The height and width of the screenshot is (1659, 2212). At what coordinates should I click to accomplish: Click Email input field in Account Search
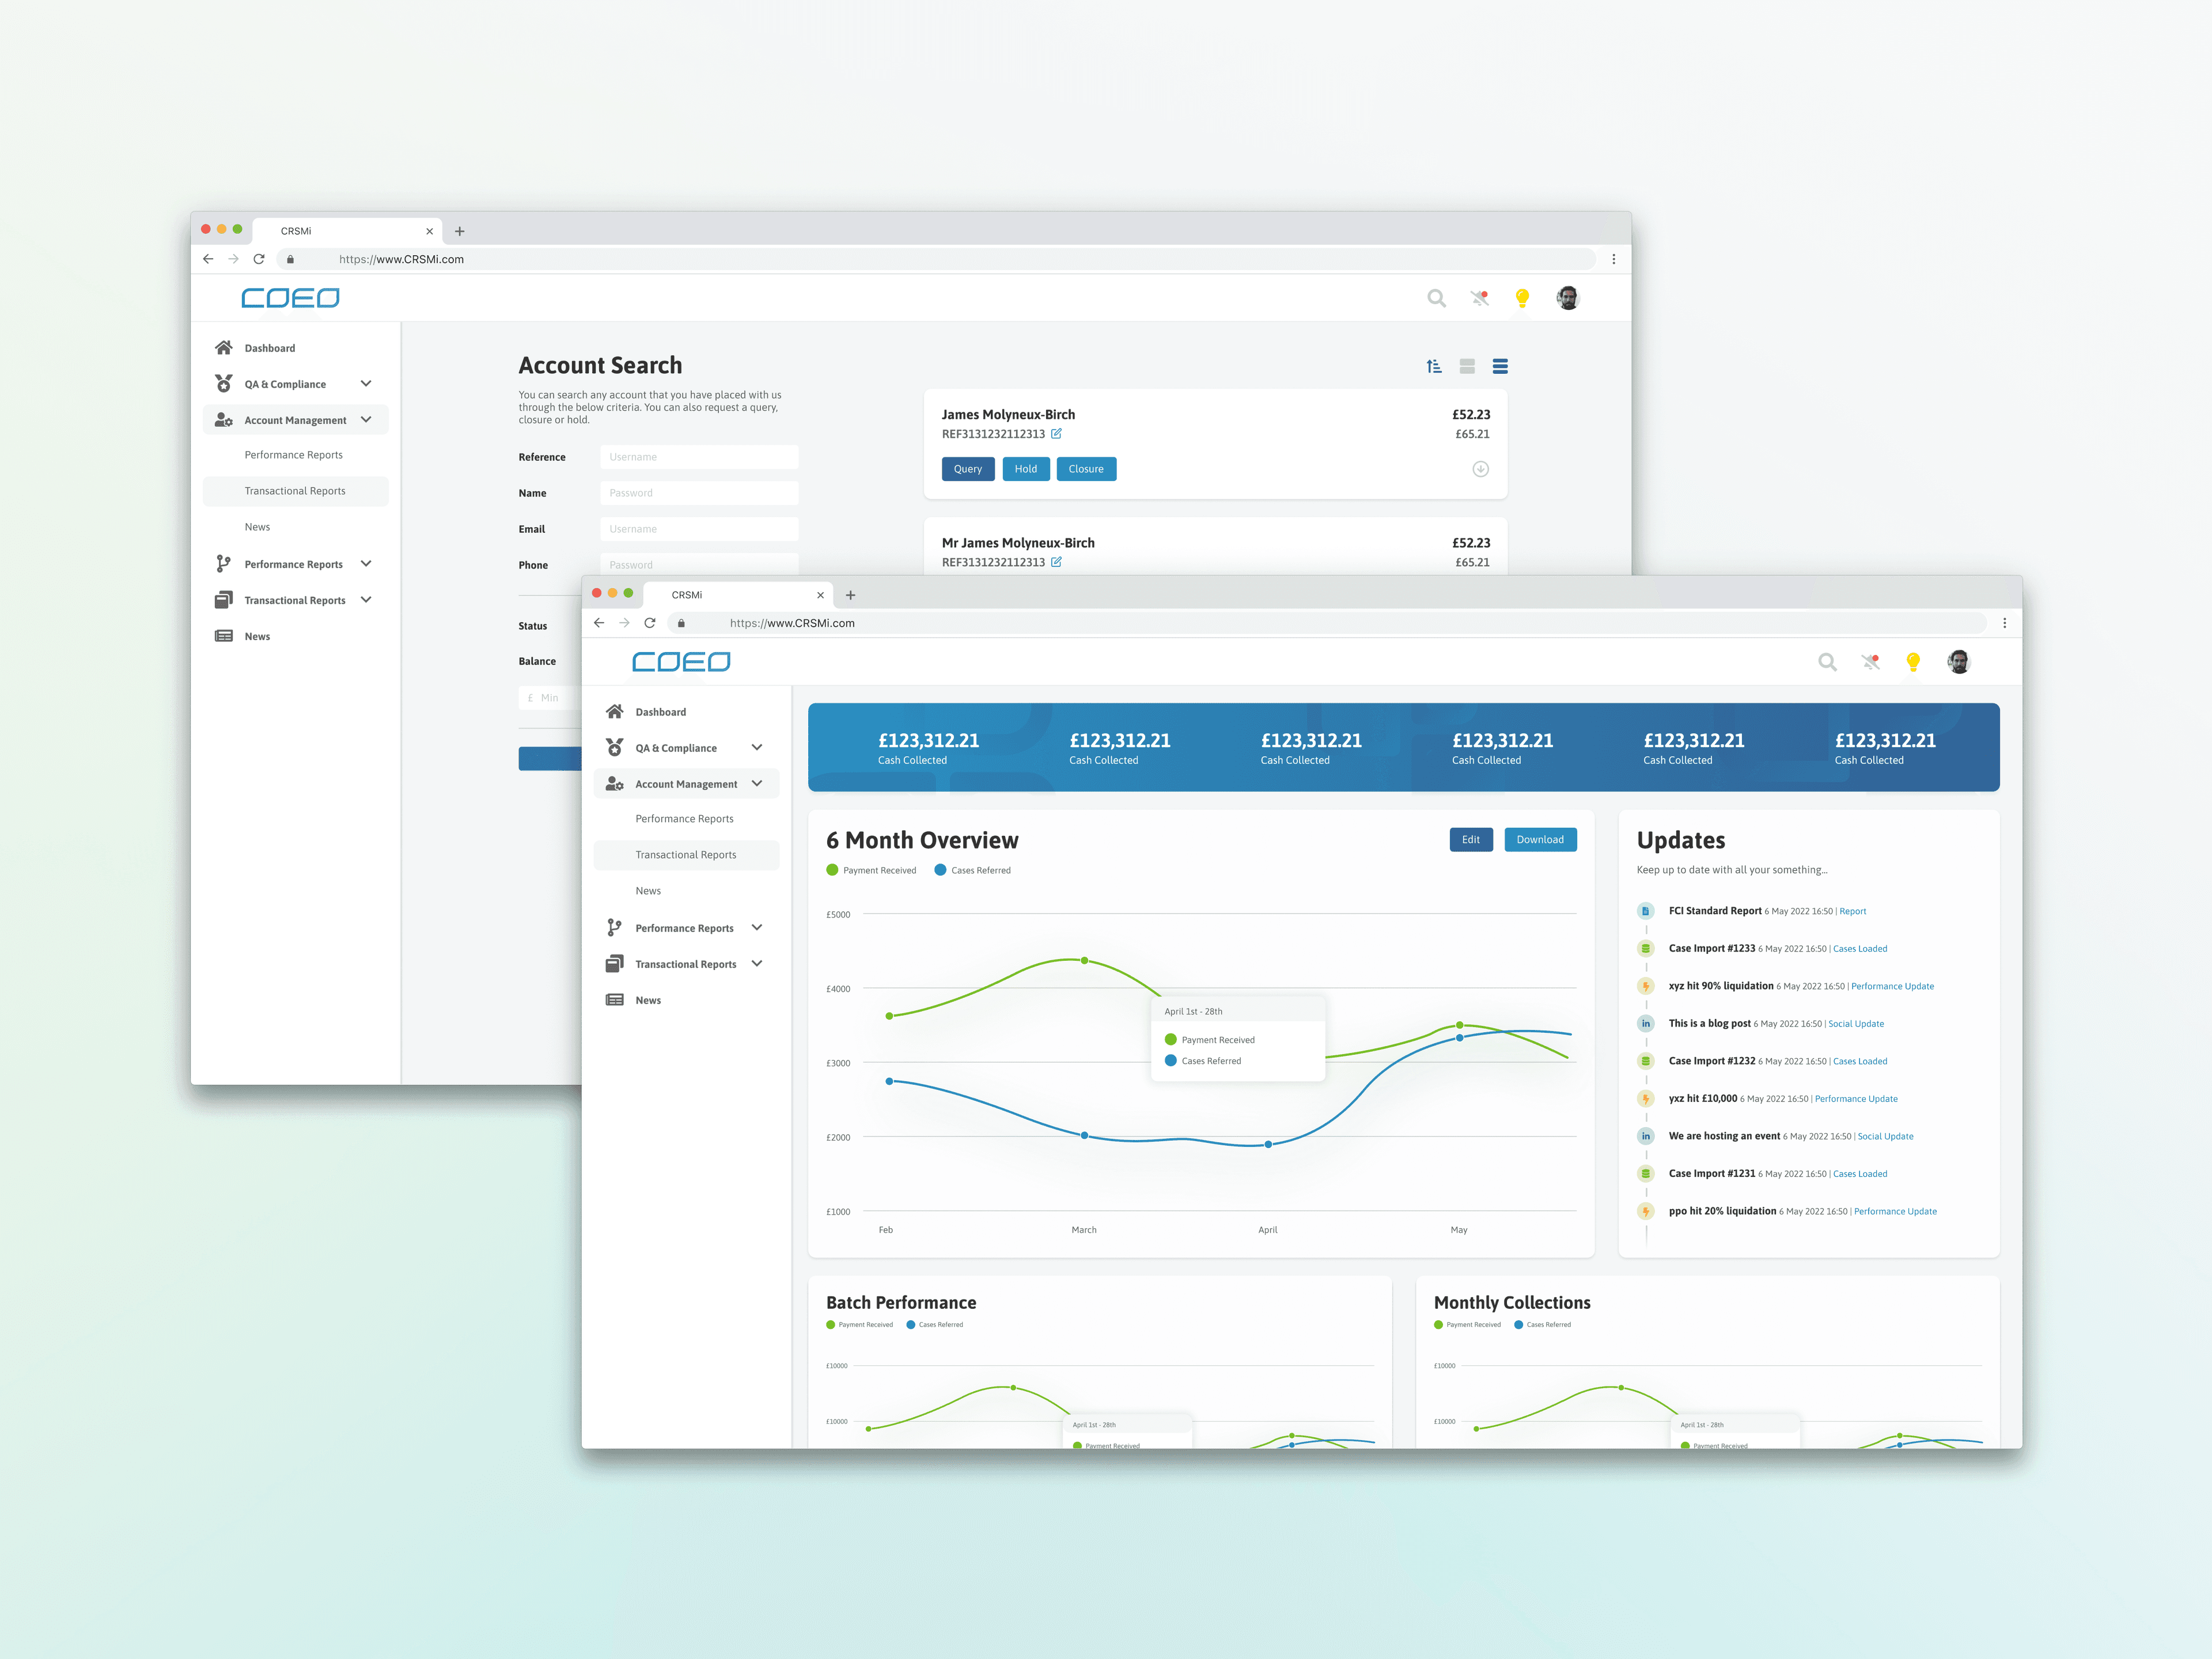(699, 529)
